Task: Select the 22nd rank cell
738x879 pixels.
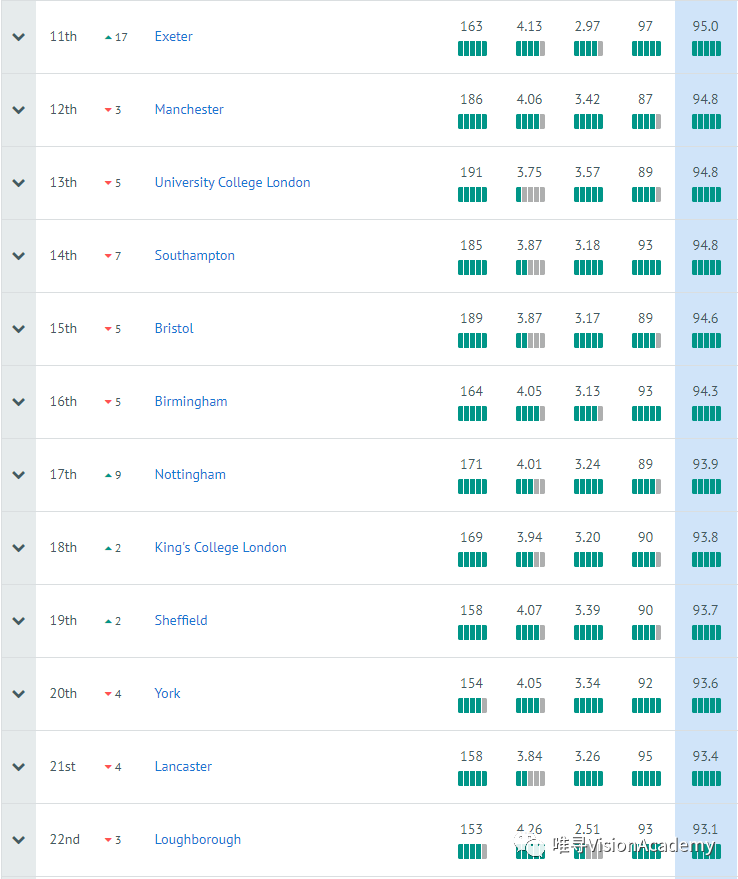Action: [x=64, y=840]
